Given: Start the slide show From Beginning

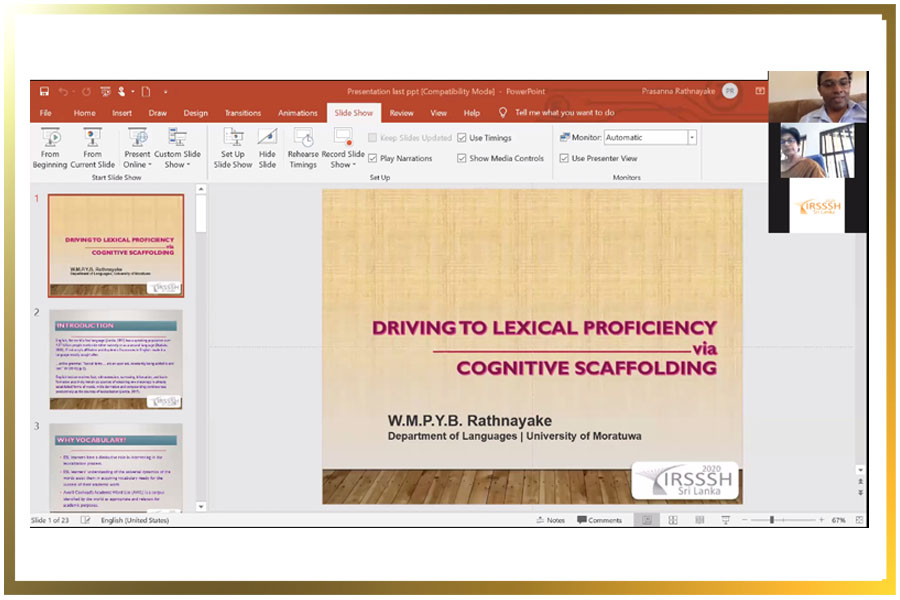Looking at the screenshot, I should tap(50, 148).
